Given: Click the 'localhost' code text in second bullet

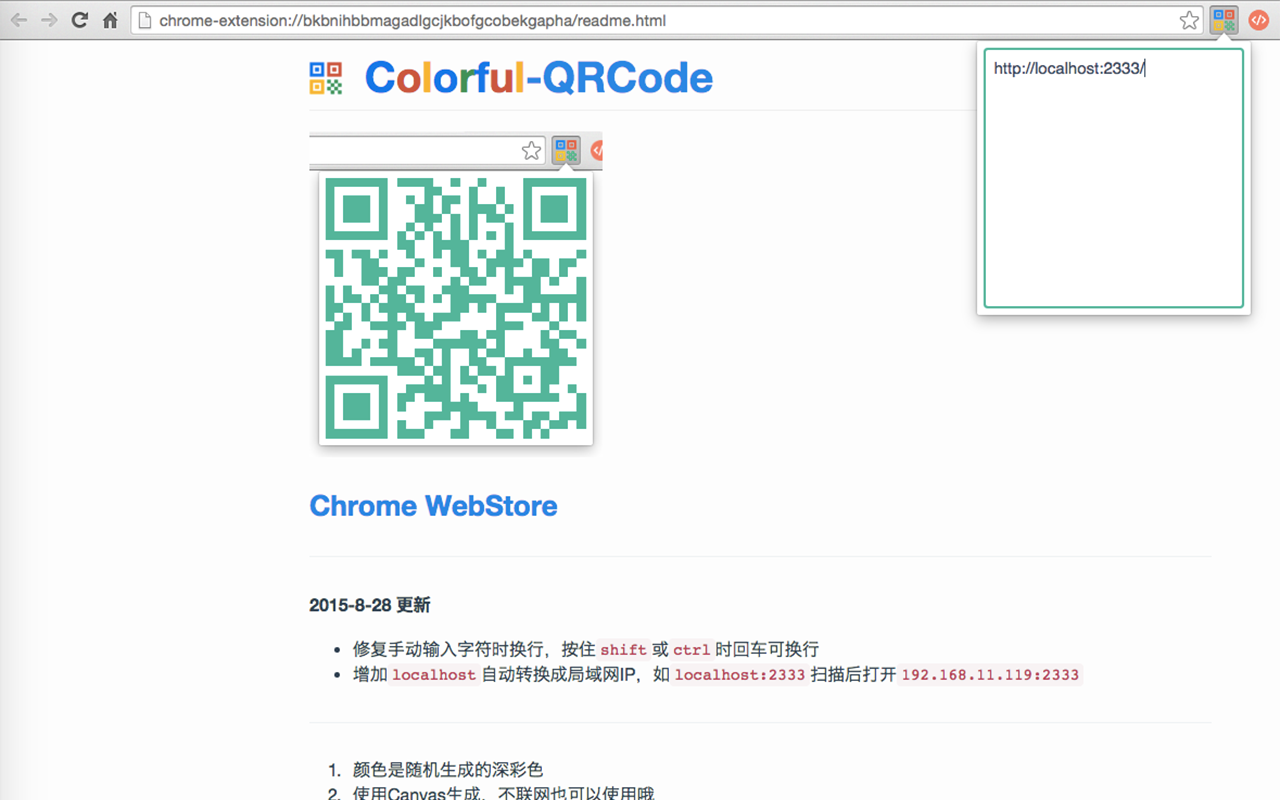Looking at the screenshot, I should pyautogui.click(x=434, y=675).
